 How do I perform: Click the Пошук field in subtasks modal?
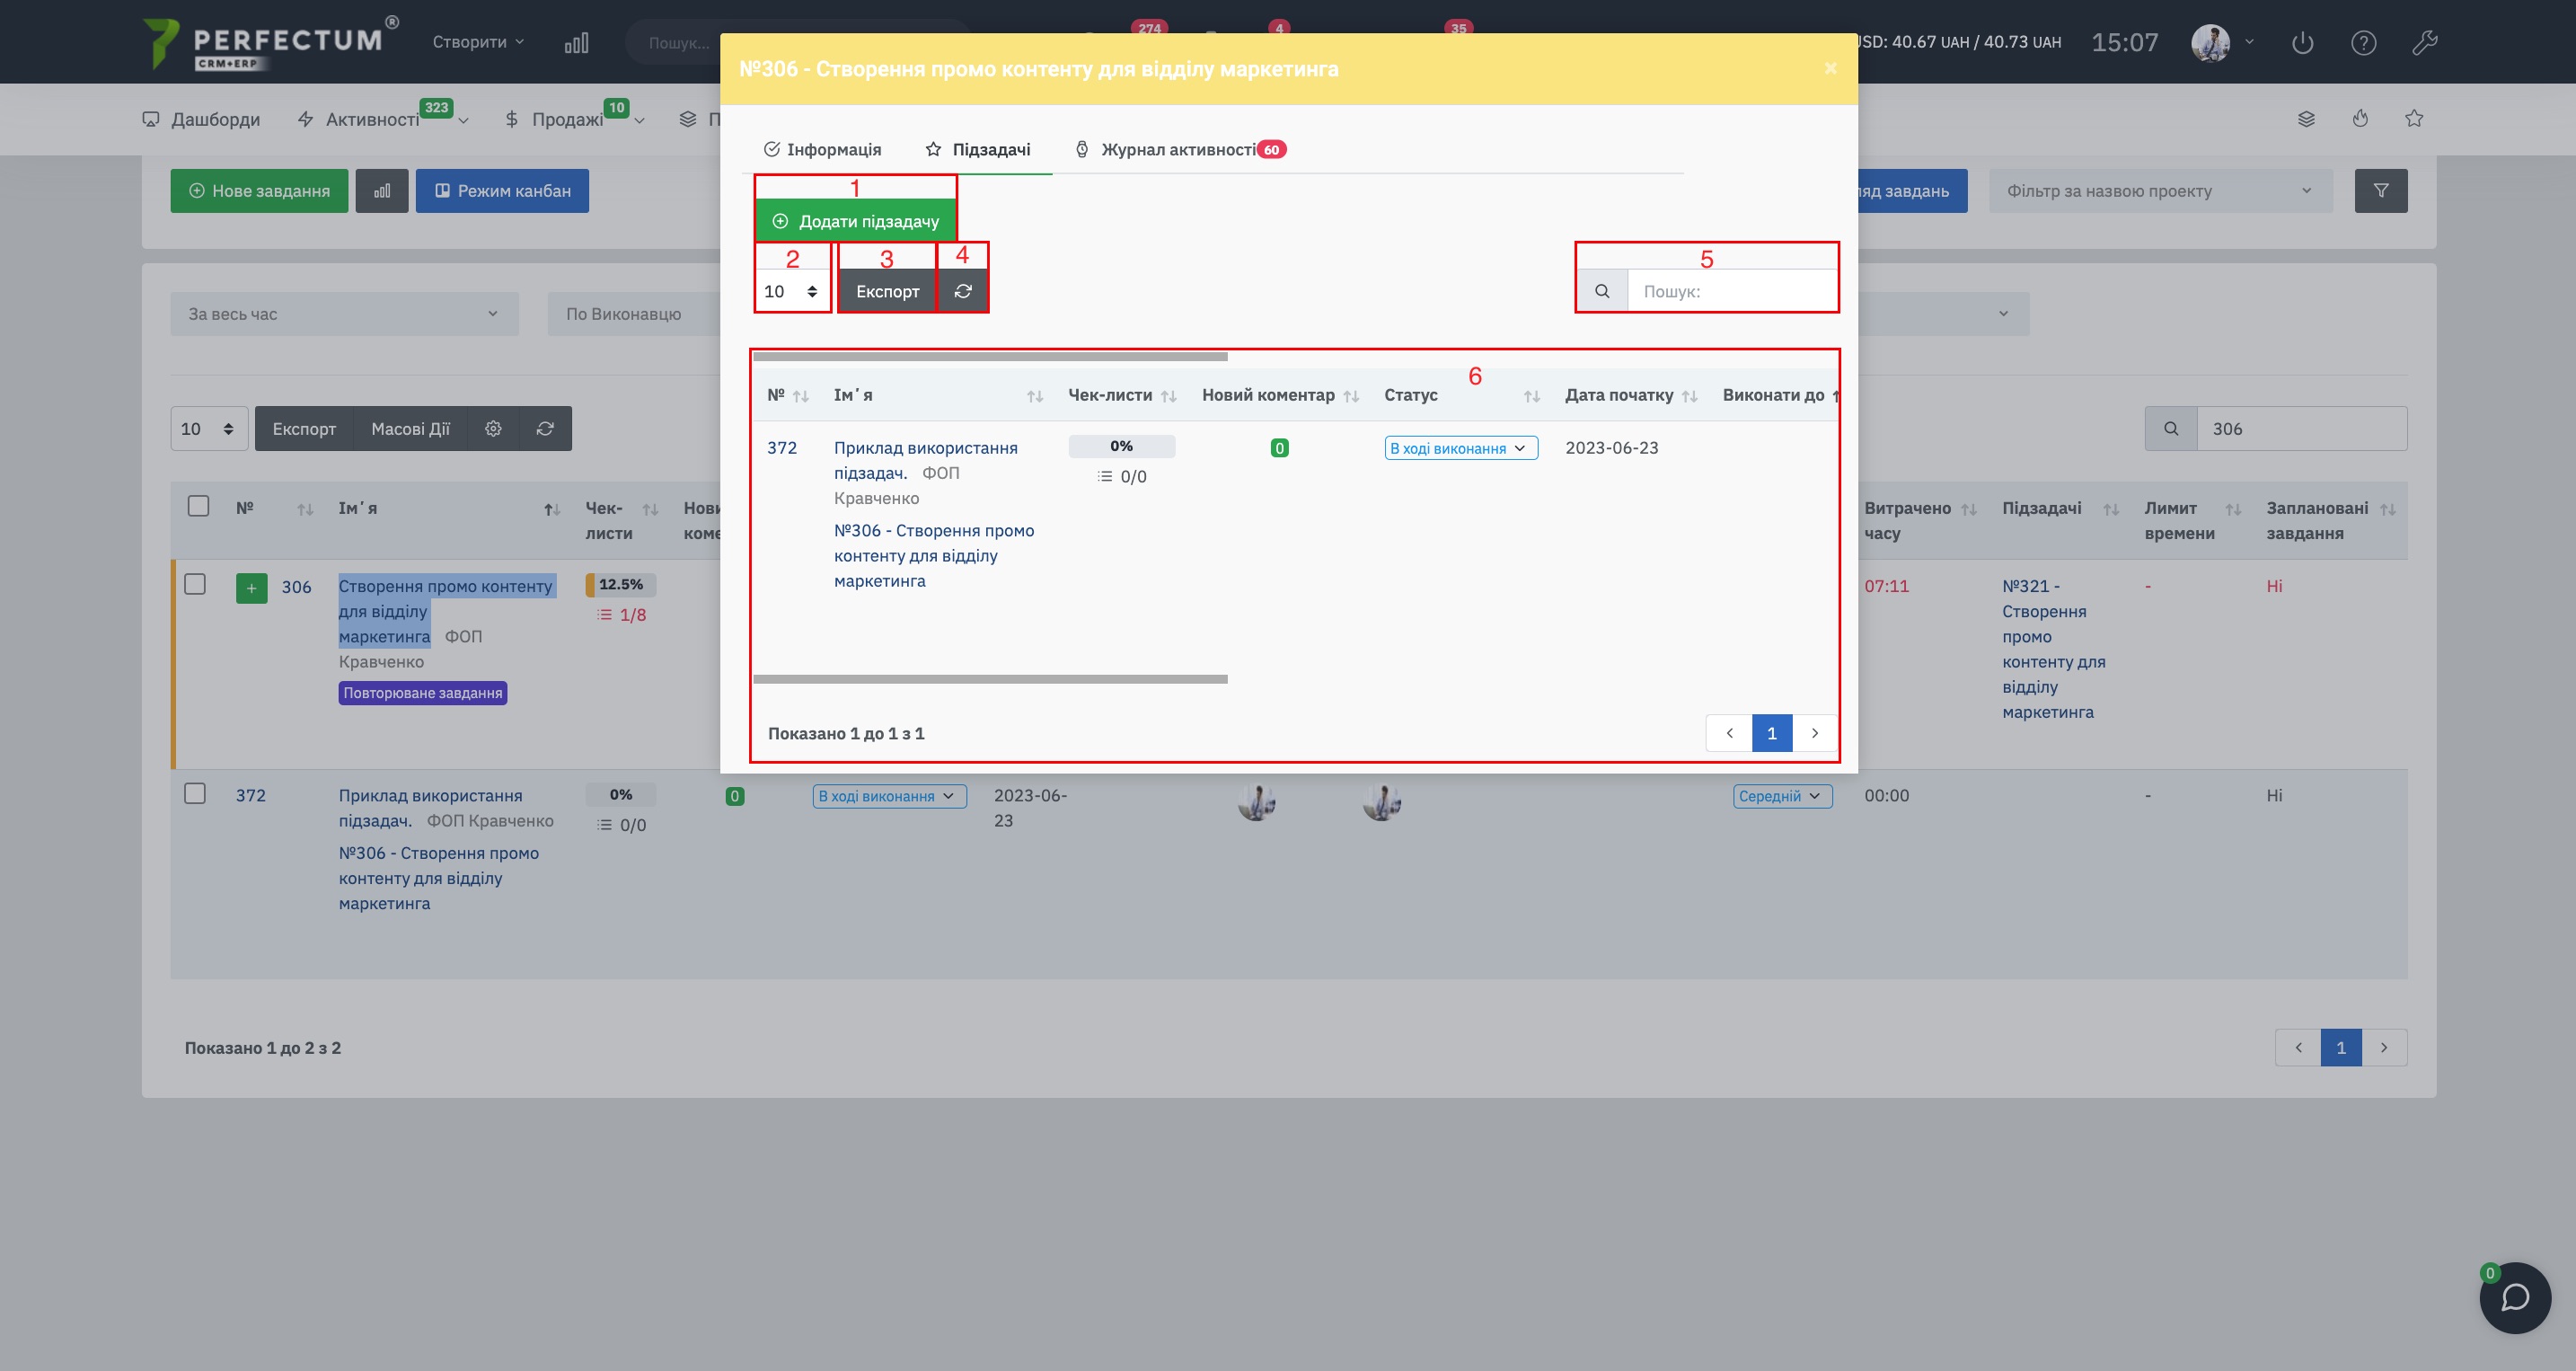(x=1730, y=291)
